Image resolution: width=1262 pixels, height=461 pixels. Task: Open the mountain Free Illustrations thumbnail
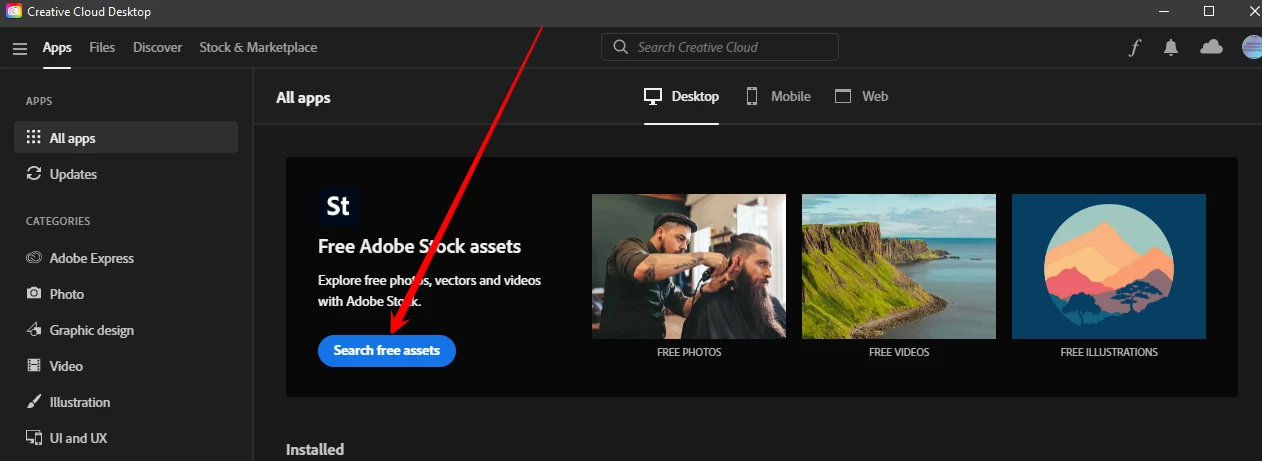(1109, 266)
